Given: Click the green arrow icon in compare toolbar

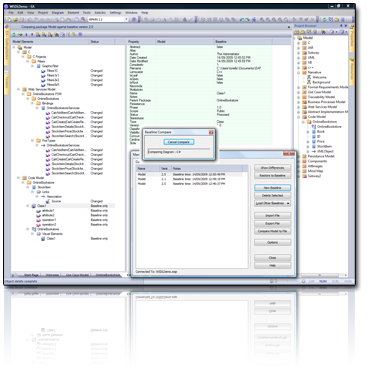Looking at the screenshot, I should click(x=20, y=34).
